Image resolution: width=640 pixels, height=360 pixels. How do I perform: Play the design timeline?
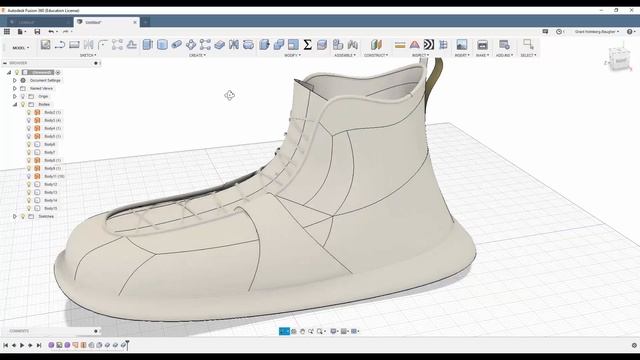point(22,345)
